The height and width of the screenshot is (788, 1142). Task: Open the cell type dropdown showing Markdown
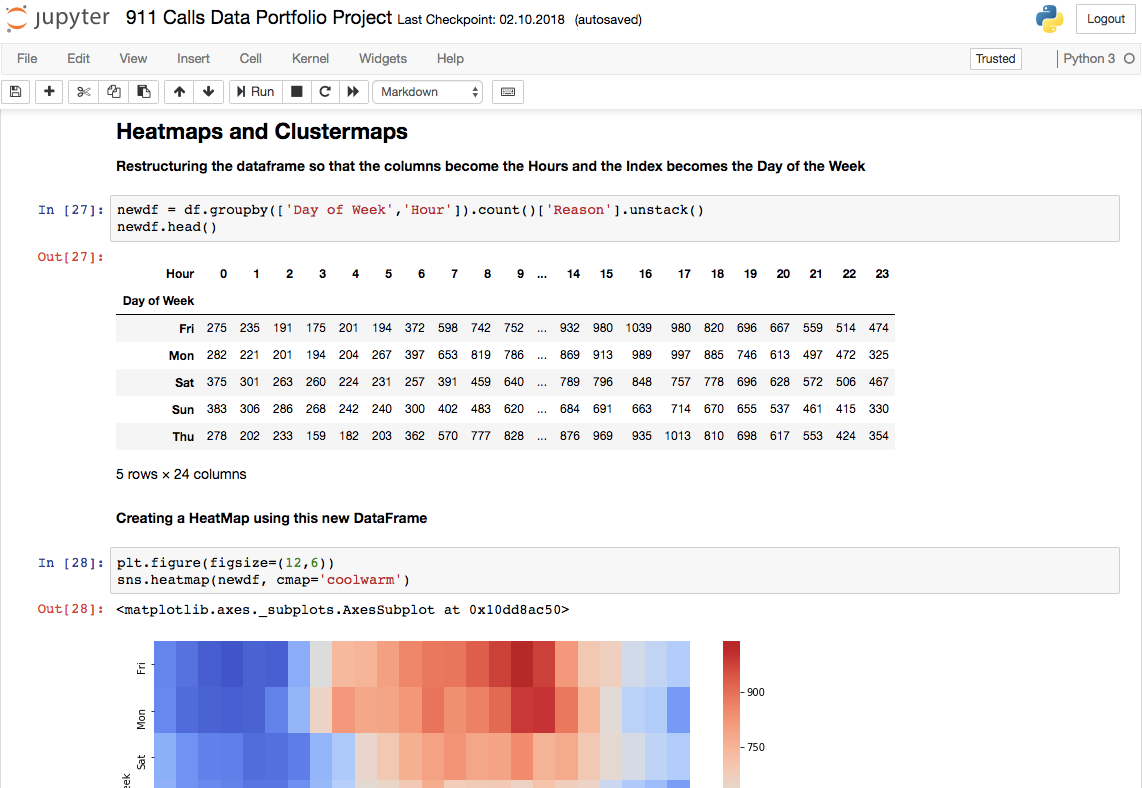click(x=427, y=91)
